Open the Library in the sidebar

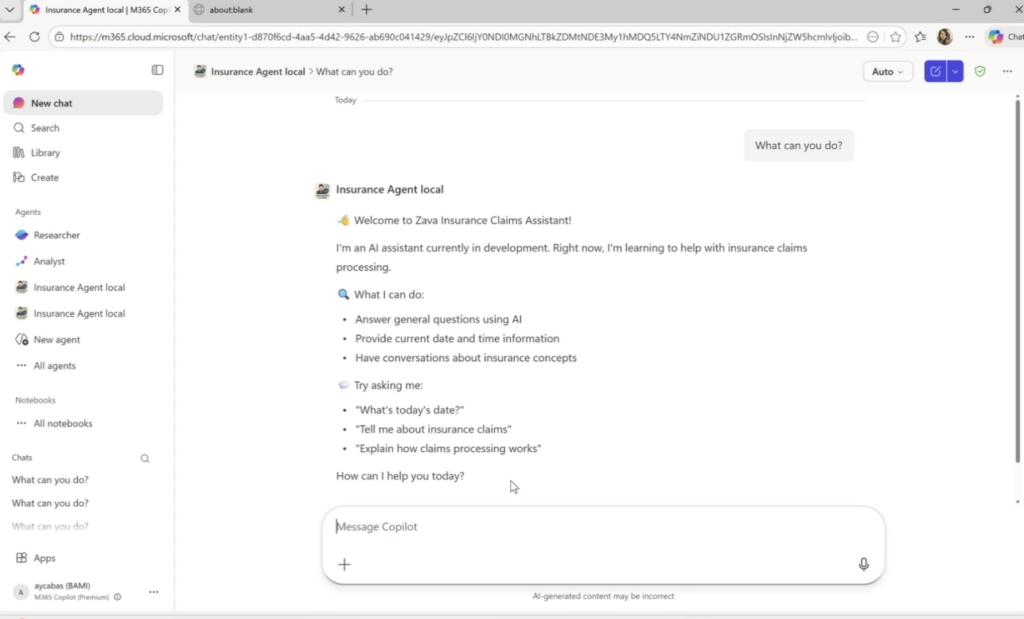click(x=45, y=153)
